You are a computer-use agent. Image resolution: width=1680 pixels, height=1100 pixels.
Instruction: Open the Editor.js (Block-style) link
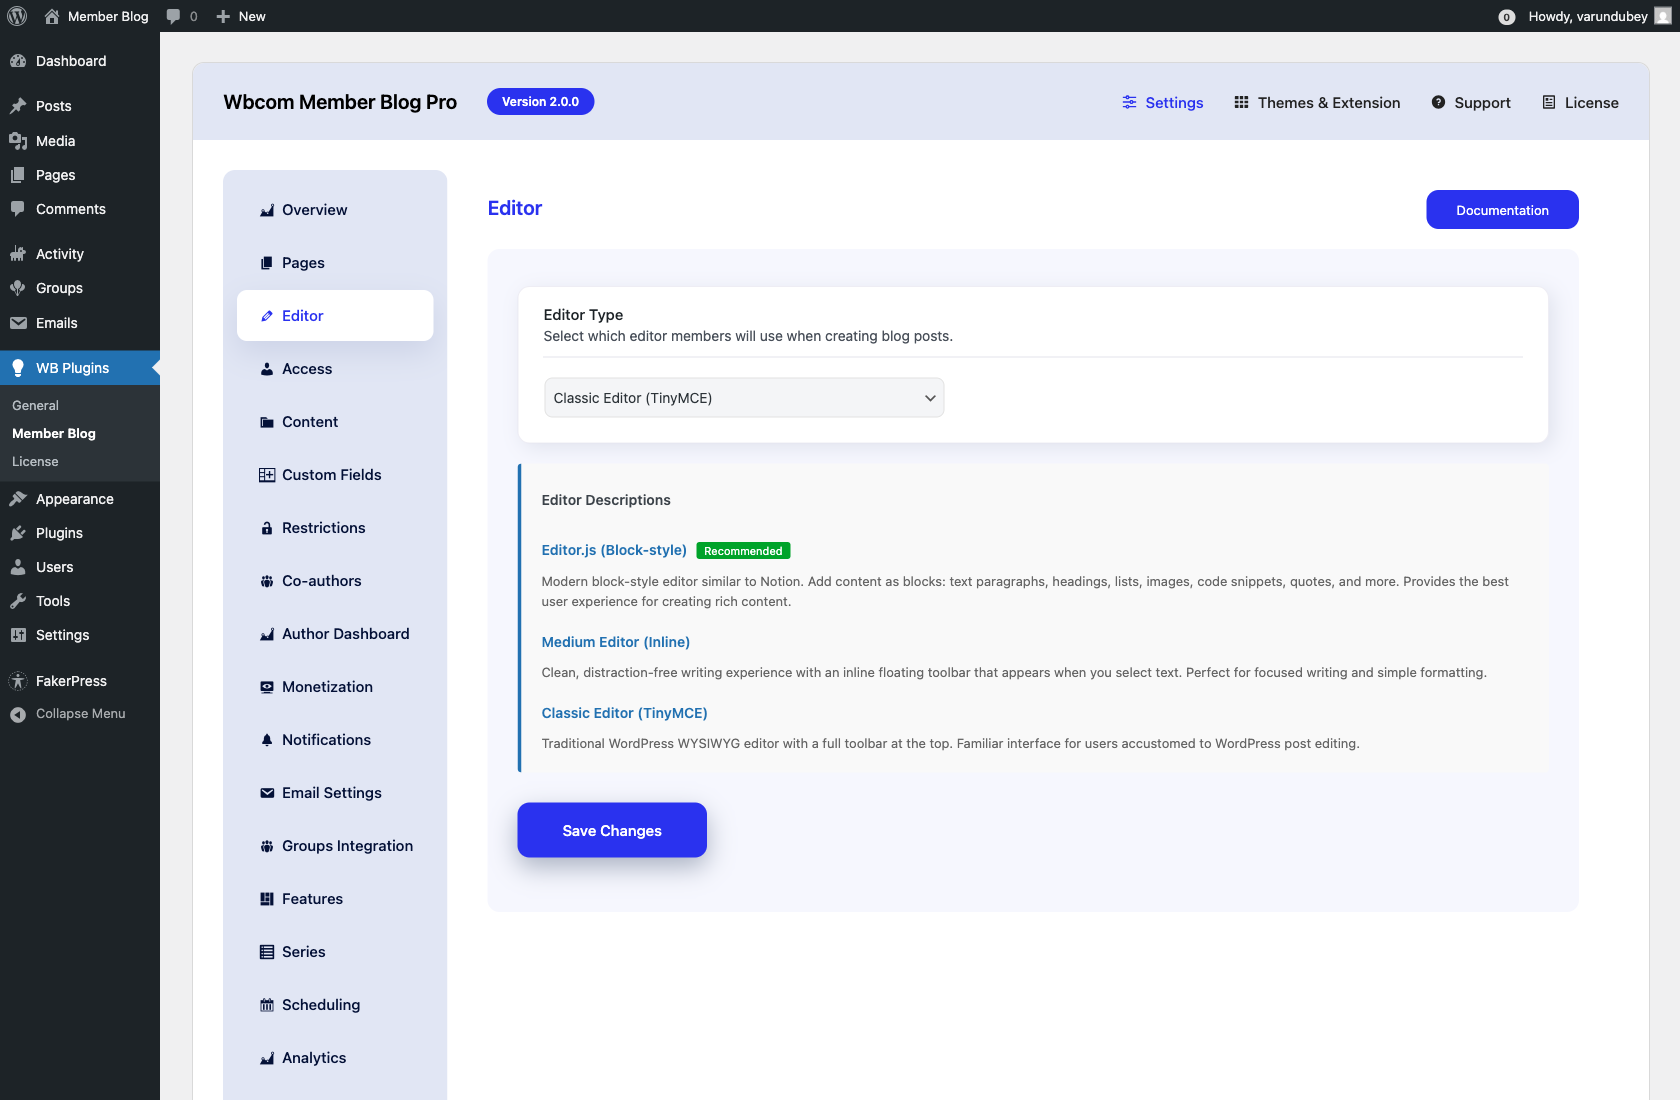point(613,550)
